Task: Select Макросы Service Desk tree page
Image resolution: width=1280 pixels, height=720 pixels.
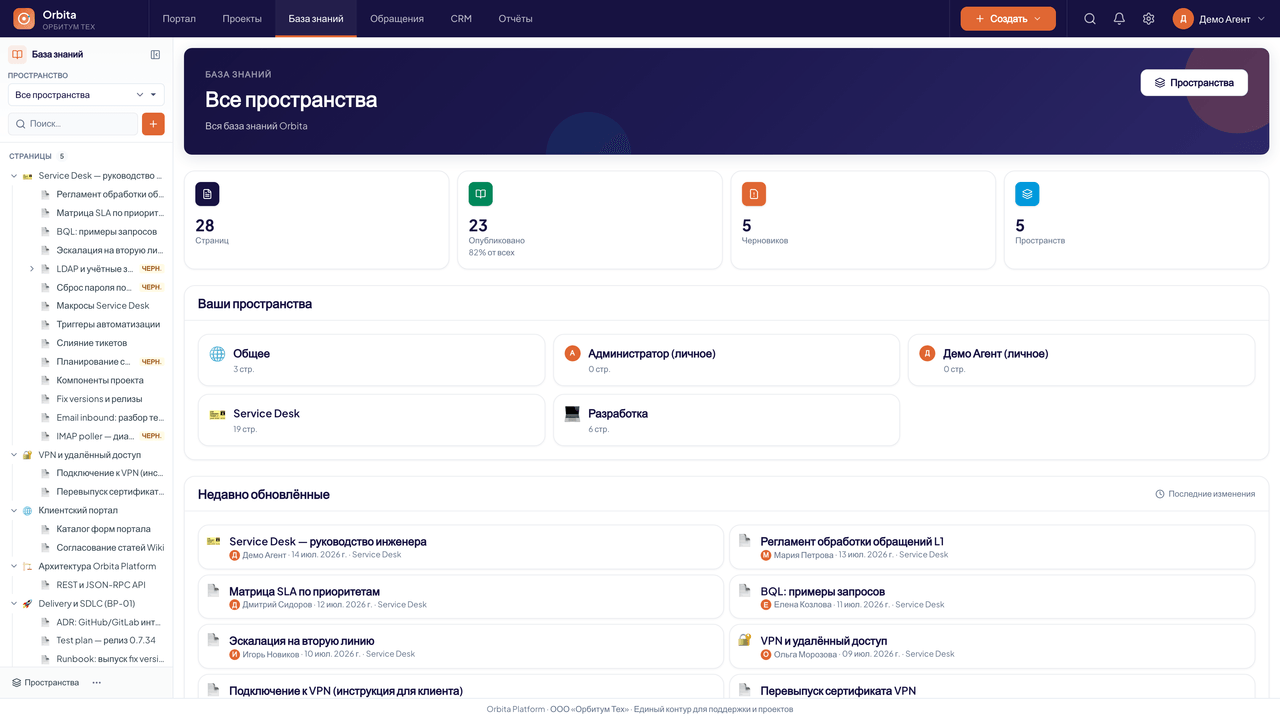Action: [x=101, y=306]
